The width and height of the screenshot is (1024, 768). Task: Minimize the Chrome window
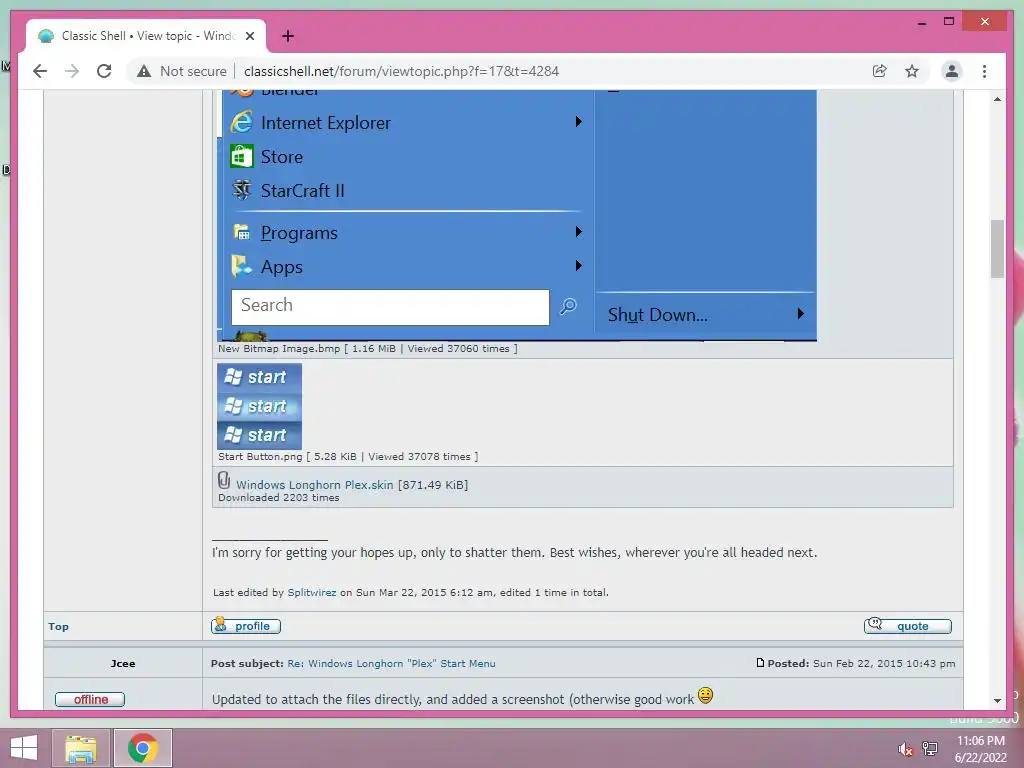pyautogui.click(x=922, y=22)
